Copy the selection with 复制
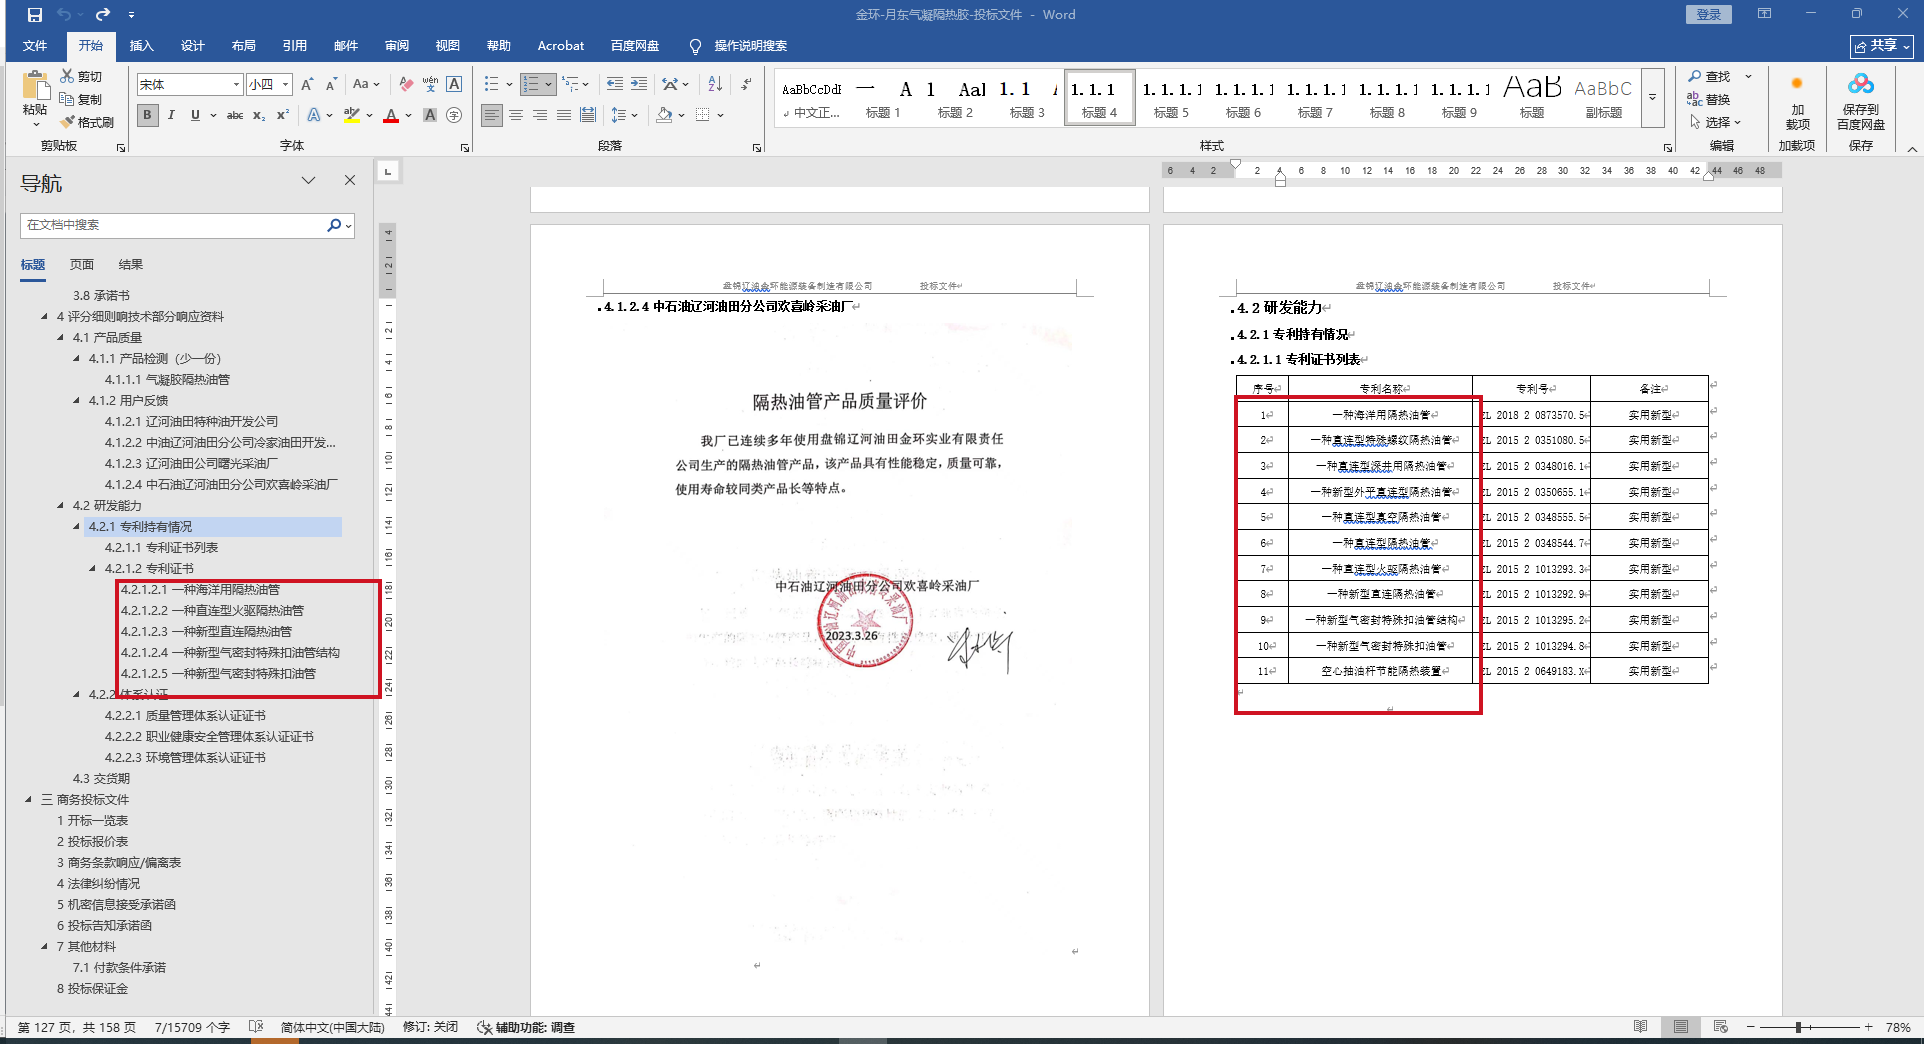 tap(81, 99)
